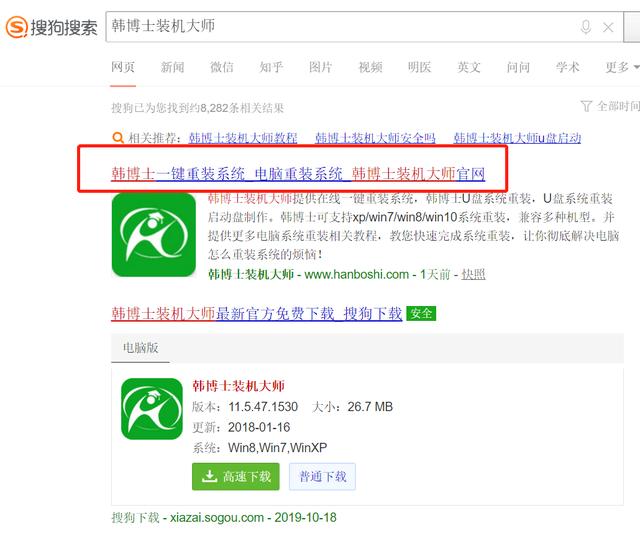Open suggestion 韩博士装机大师教程
This screenshot has height=533, width=640.
243,138
